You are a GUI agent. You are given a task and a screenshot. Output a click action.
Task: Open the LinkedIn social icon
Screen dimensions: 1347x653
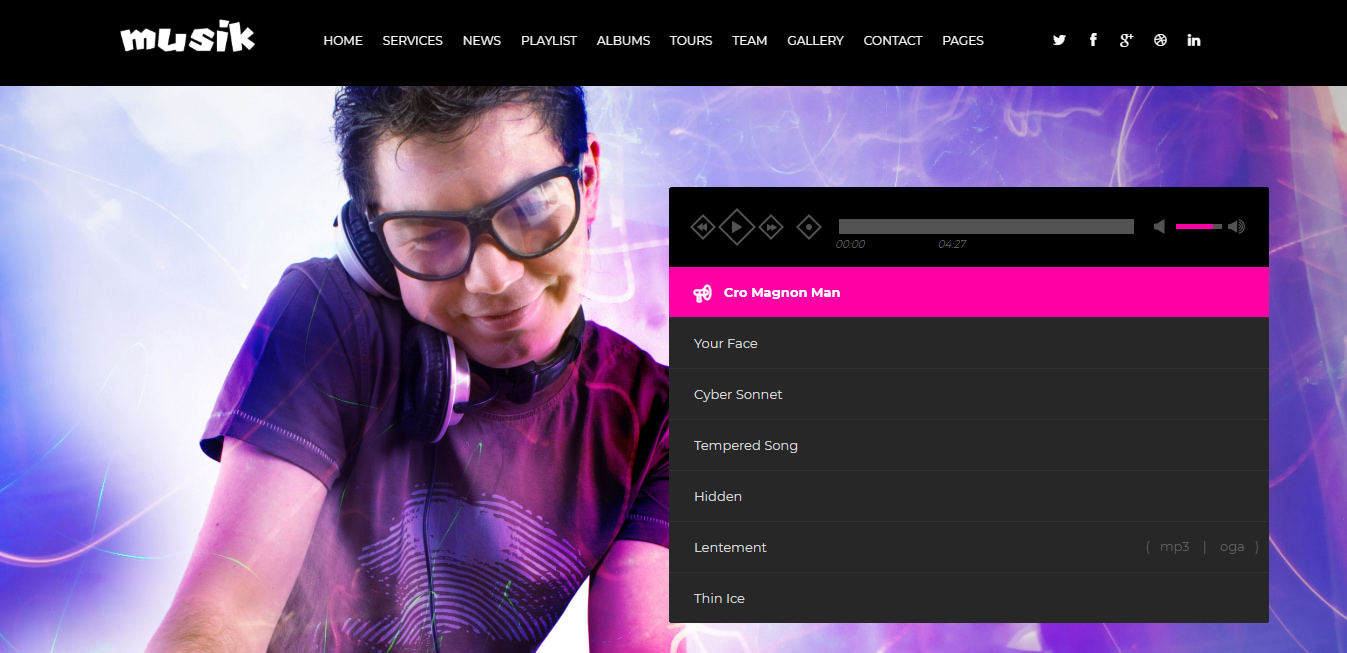(x=1194, y=41)
